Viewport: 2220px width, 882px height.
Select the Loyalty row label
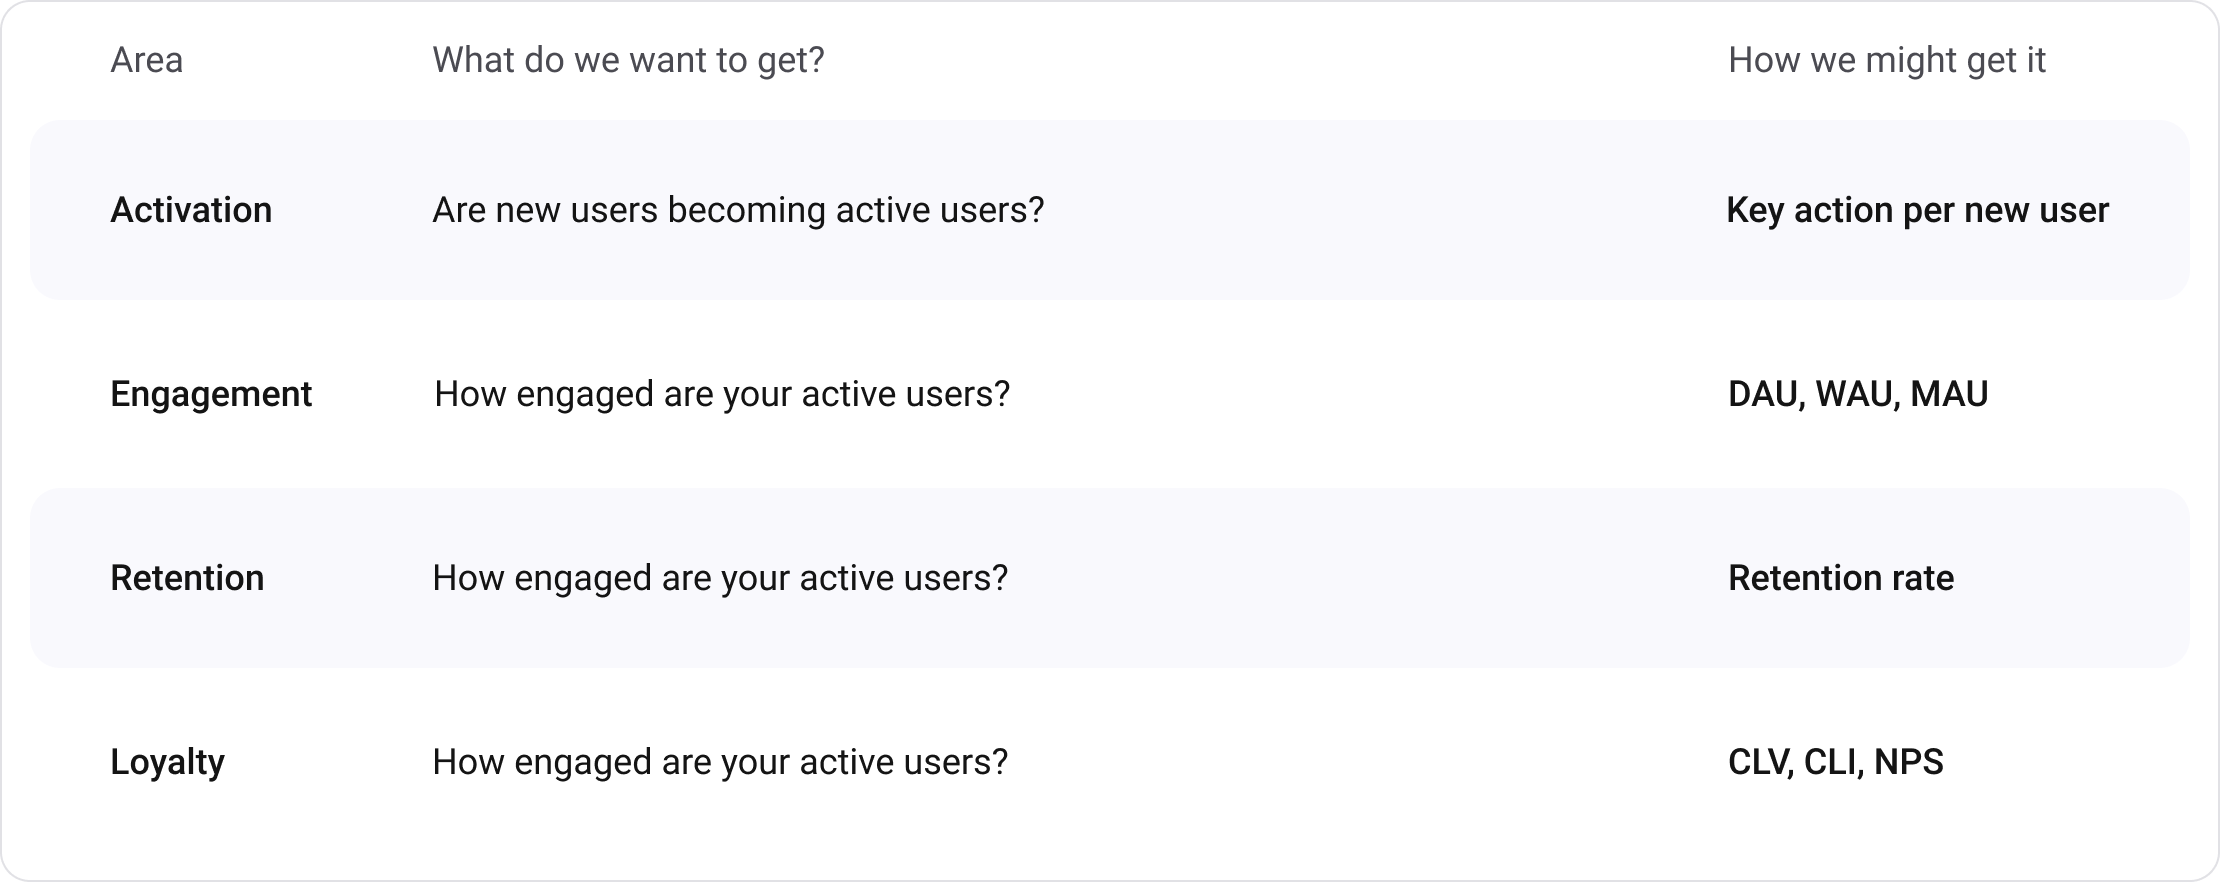coord(167,762)
